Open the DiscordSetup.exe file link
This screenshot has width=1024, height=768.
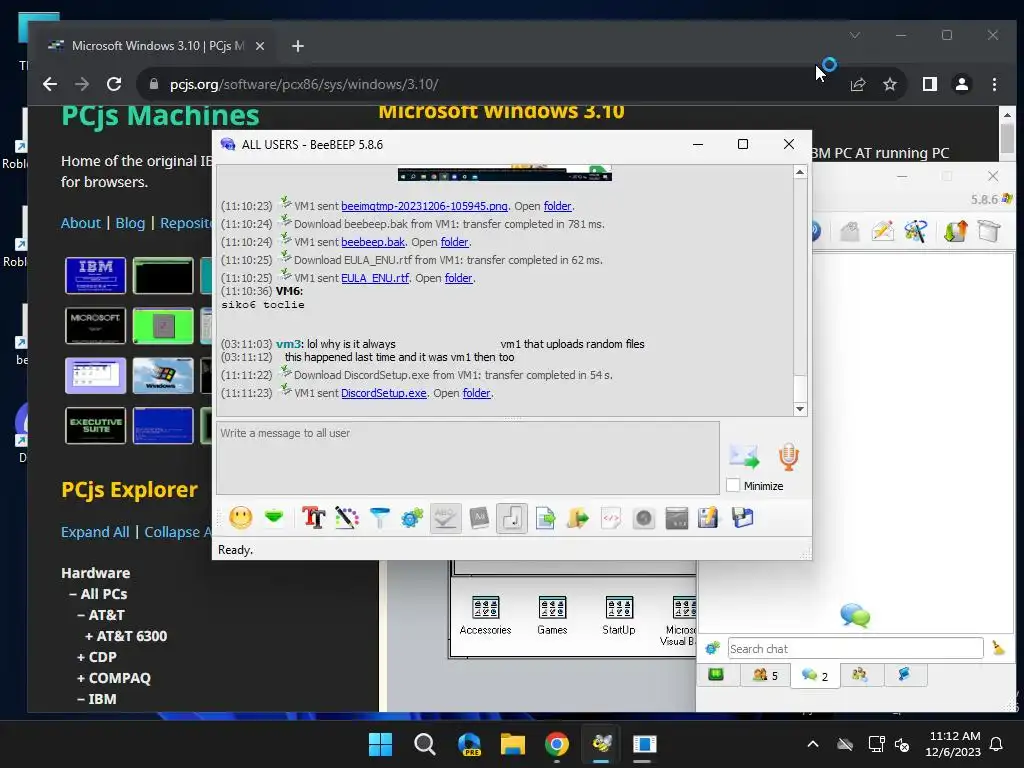tap(383, 393)
